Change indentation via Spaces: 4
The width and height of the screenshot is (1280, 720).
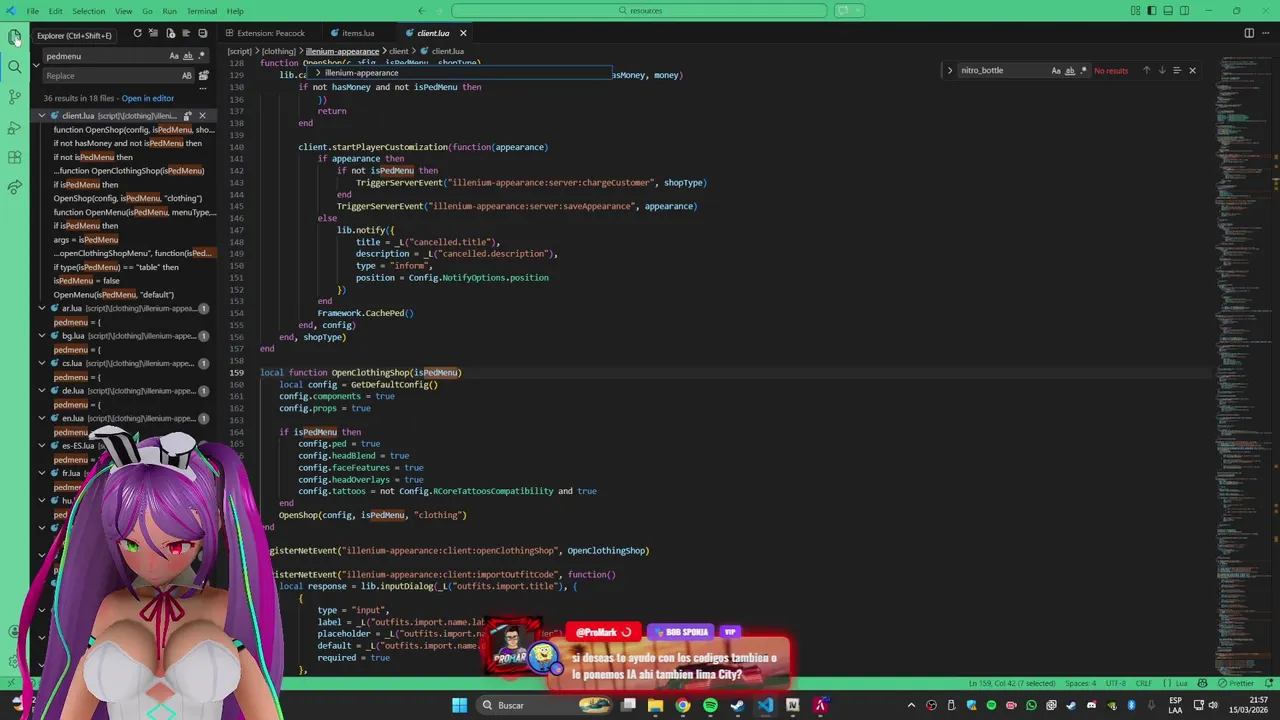point(1080,683)
